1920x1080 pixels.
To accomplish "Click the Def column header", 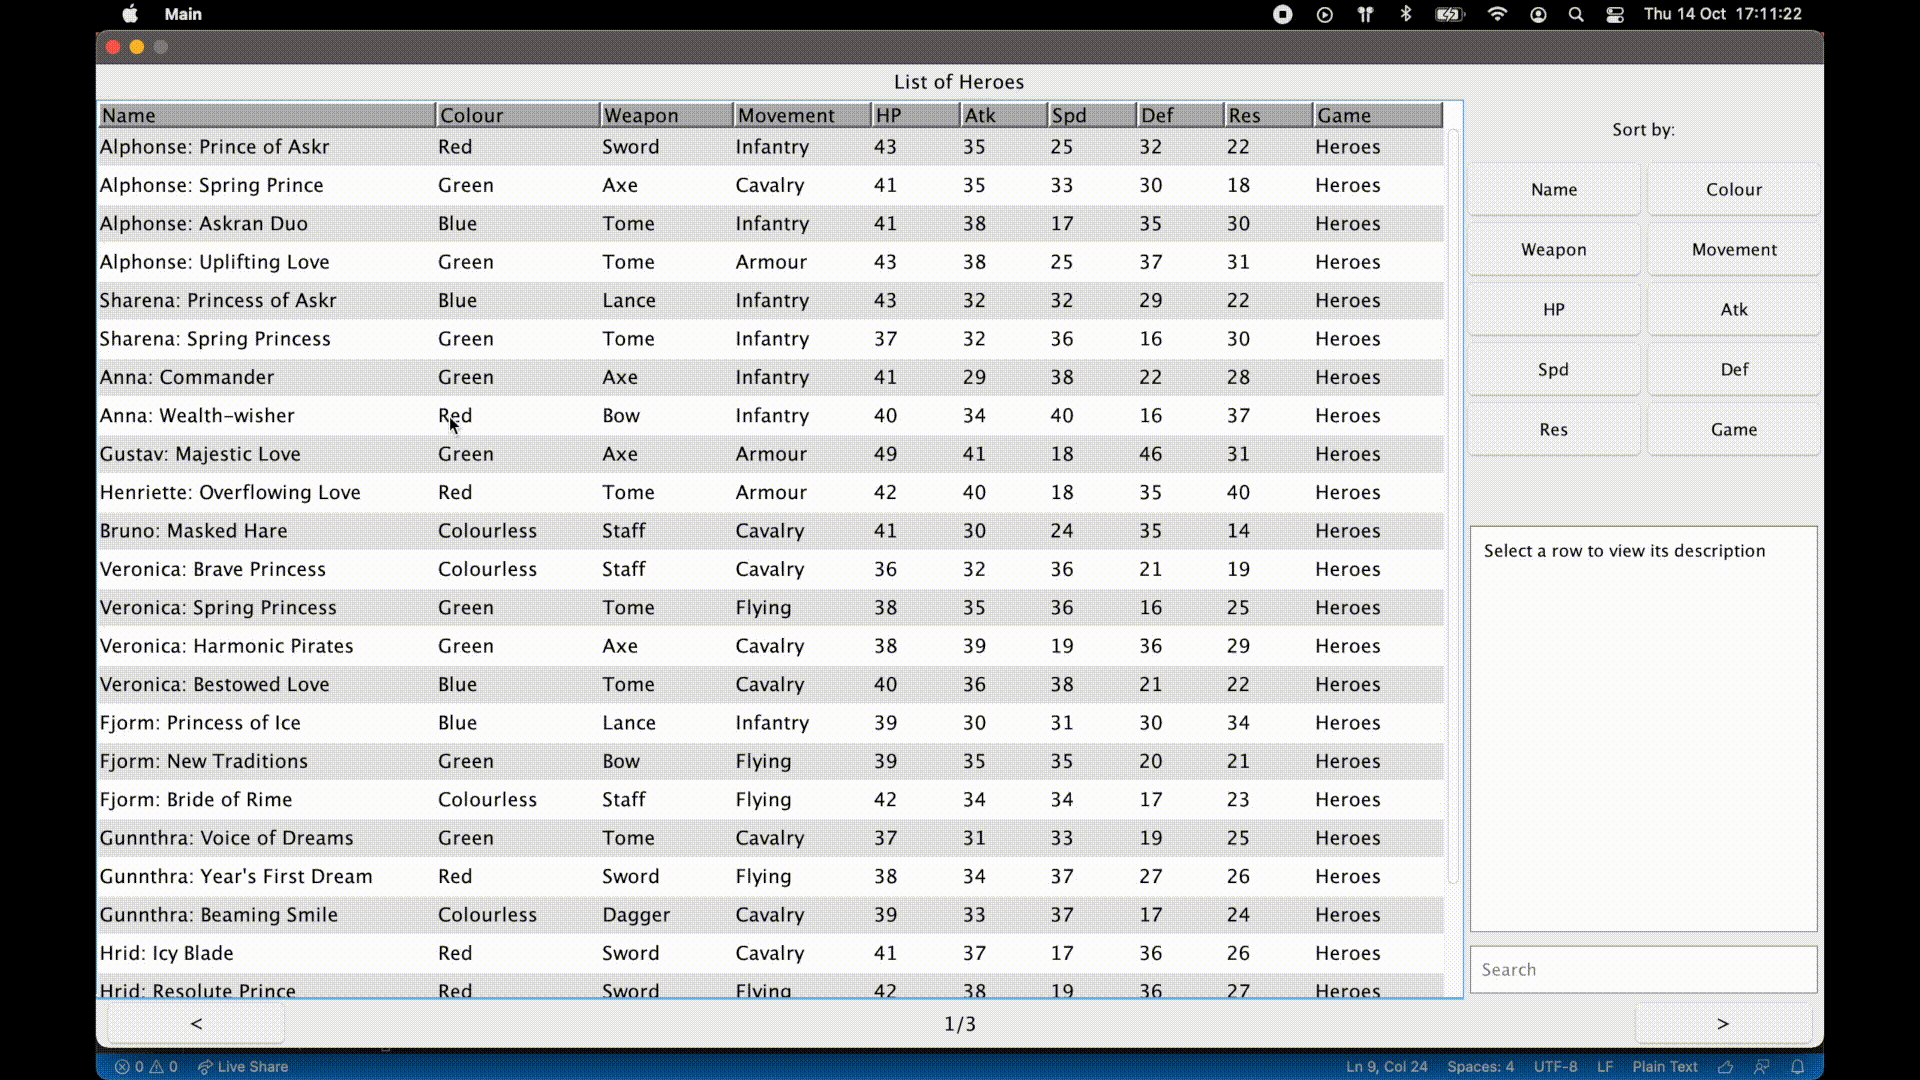I will [1180, 115].
